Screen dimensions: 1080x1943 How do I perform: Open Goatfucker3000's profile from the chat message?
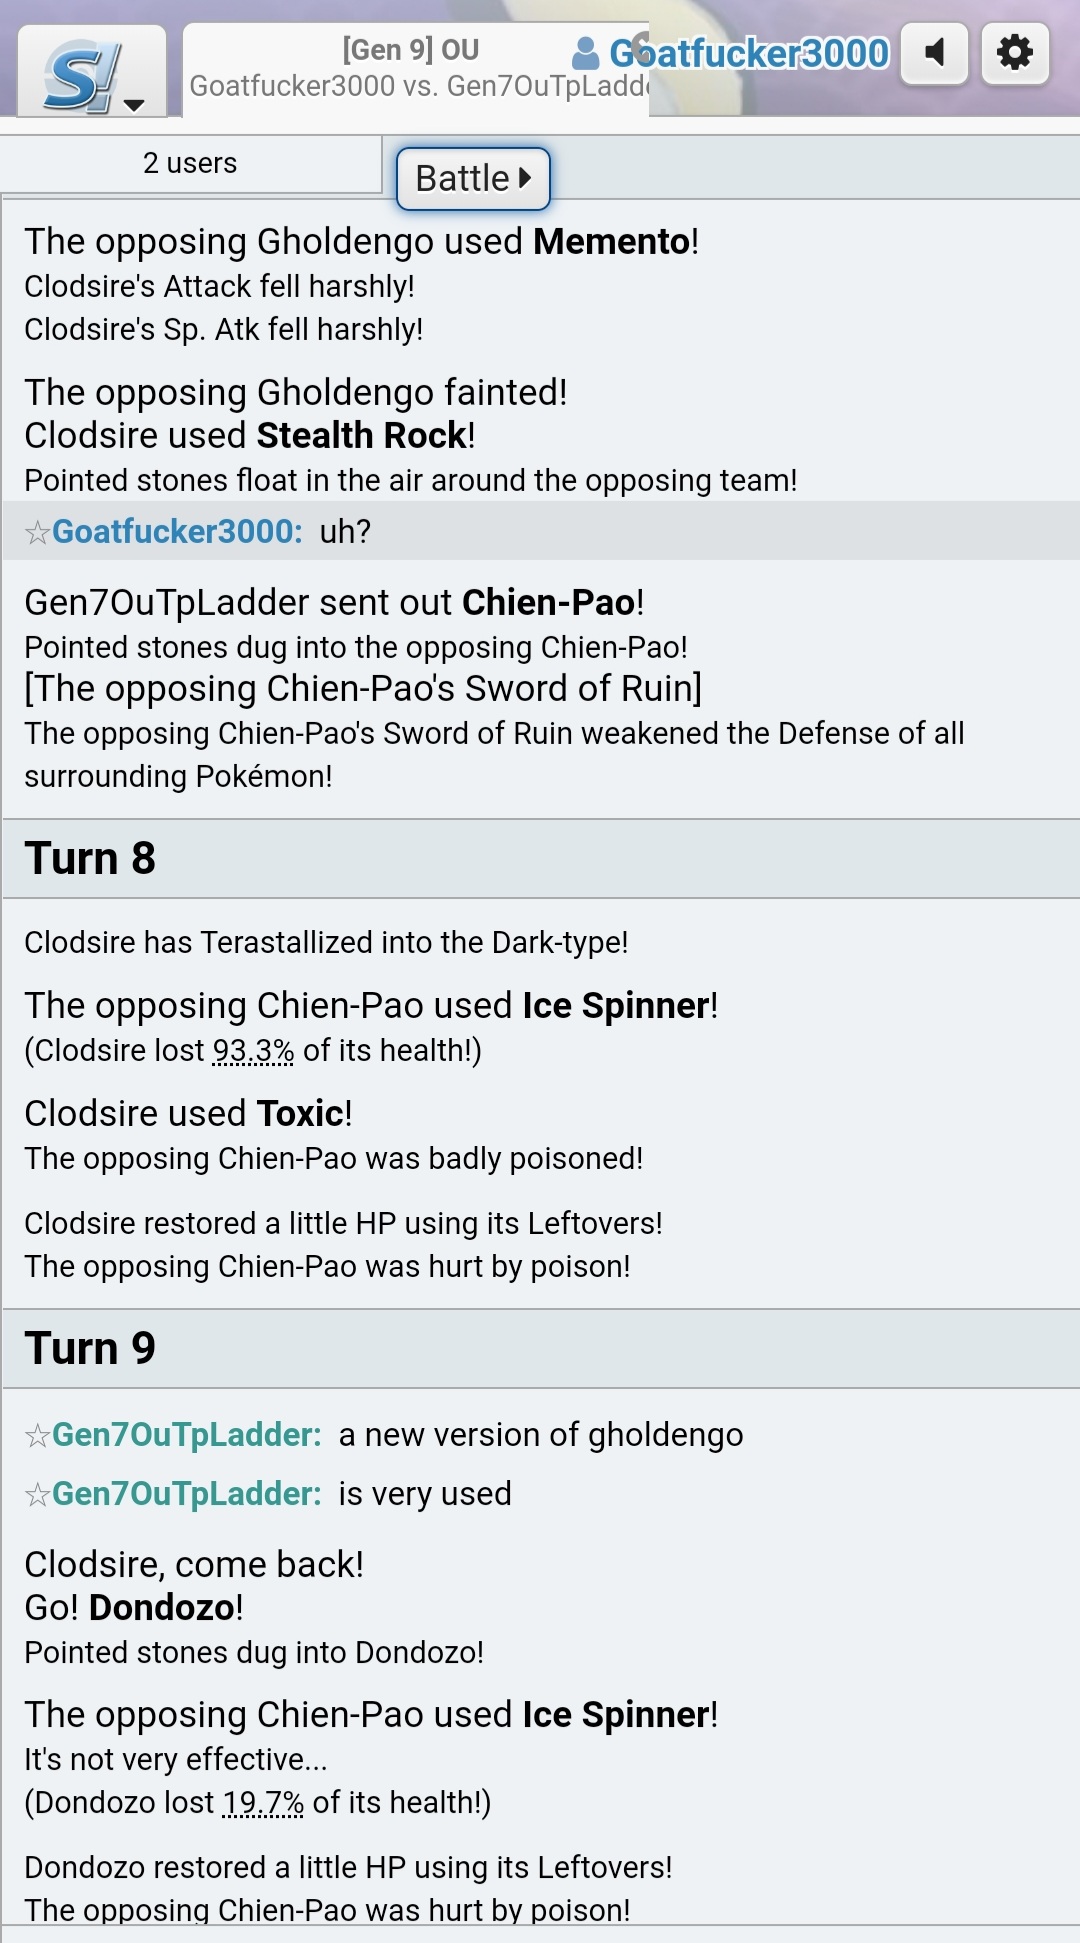tap(177, 531)
